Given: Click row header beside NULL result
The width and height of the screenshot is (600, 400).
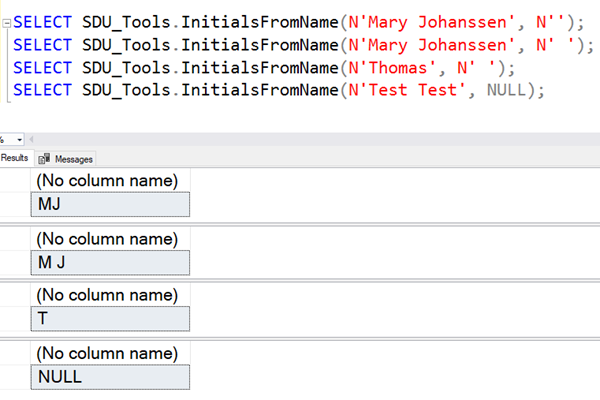Looking at the screenshot, I should [x=15, y=377].
